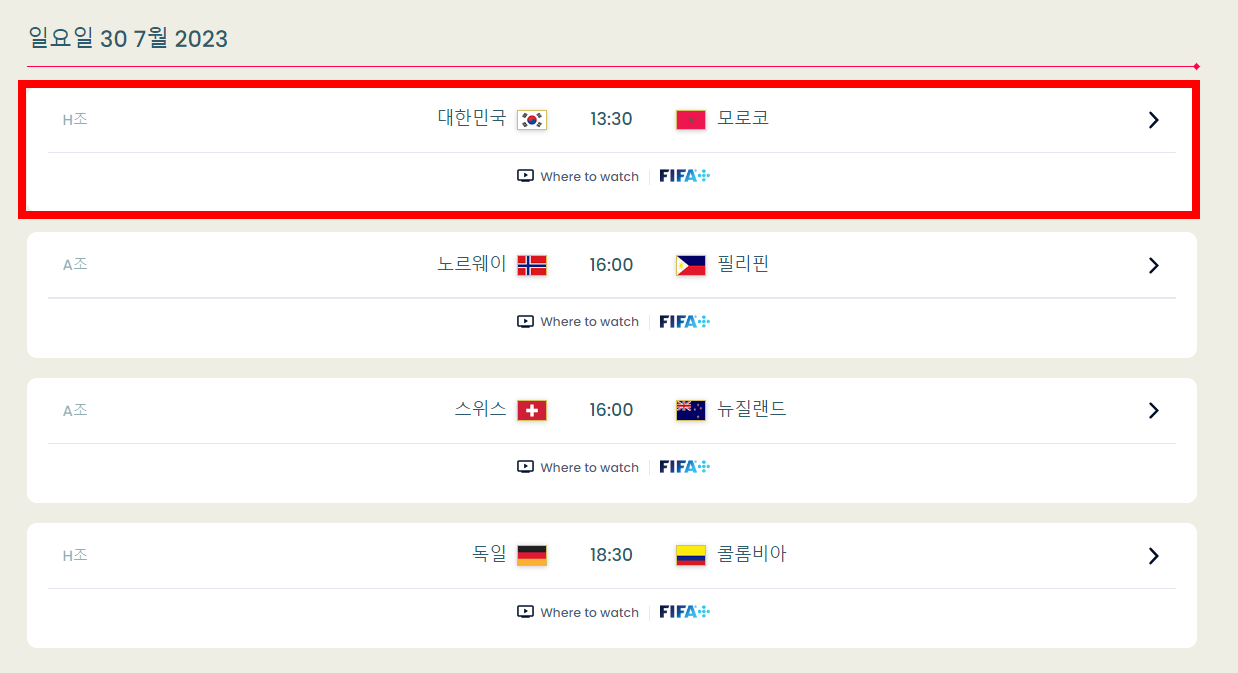1238x673 pixels.
Task: Open FIFA+ link for the Germany match
Action: coord(686,611)
